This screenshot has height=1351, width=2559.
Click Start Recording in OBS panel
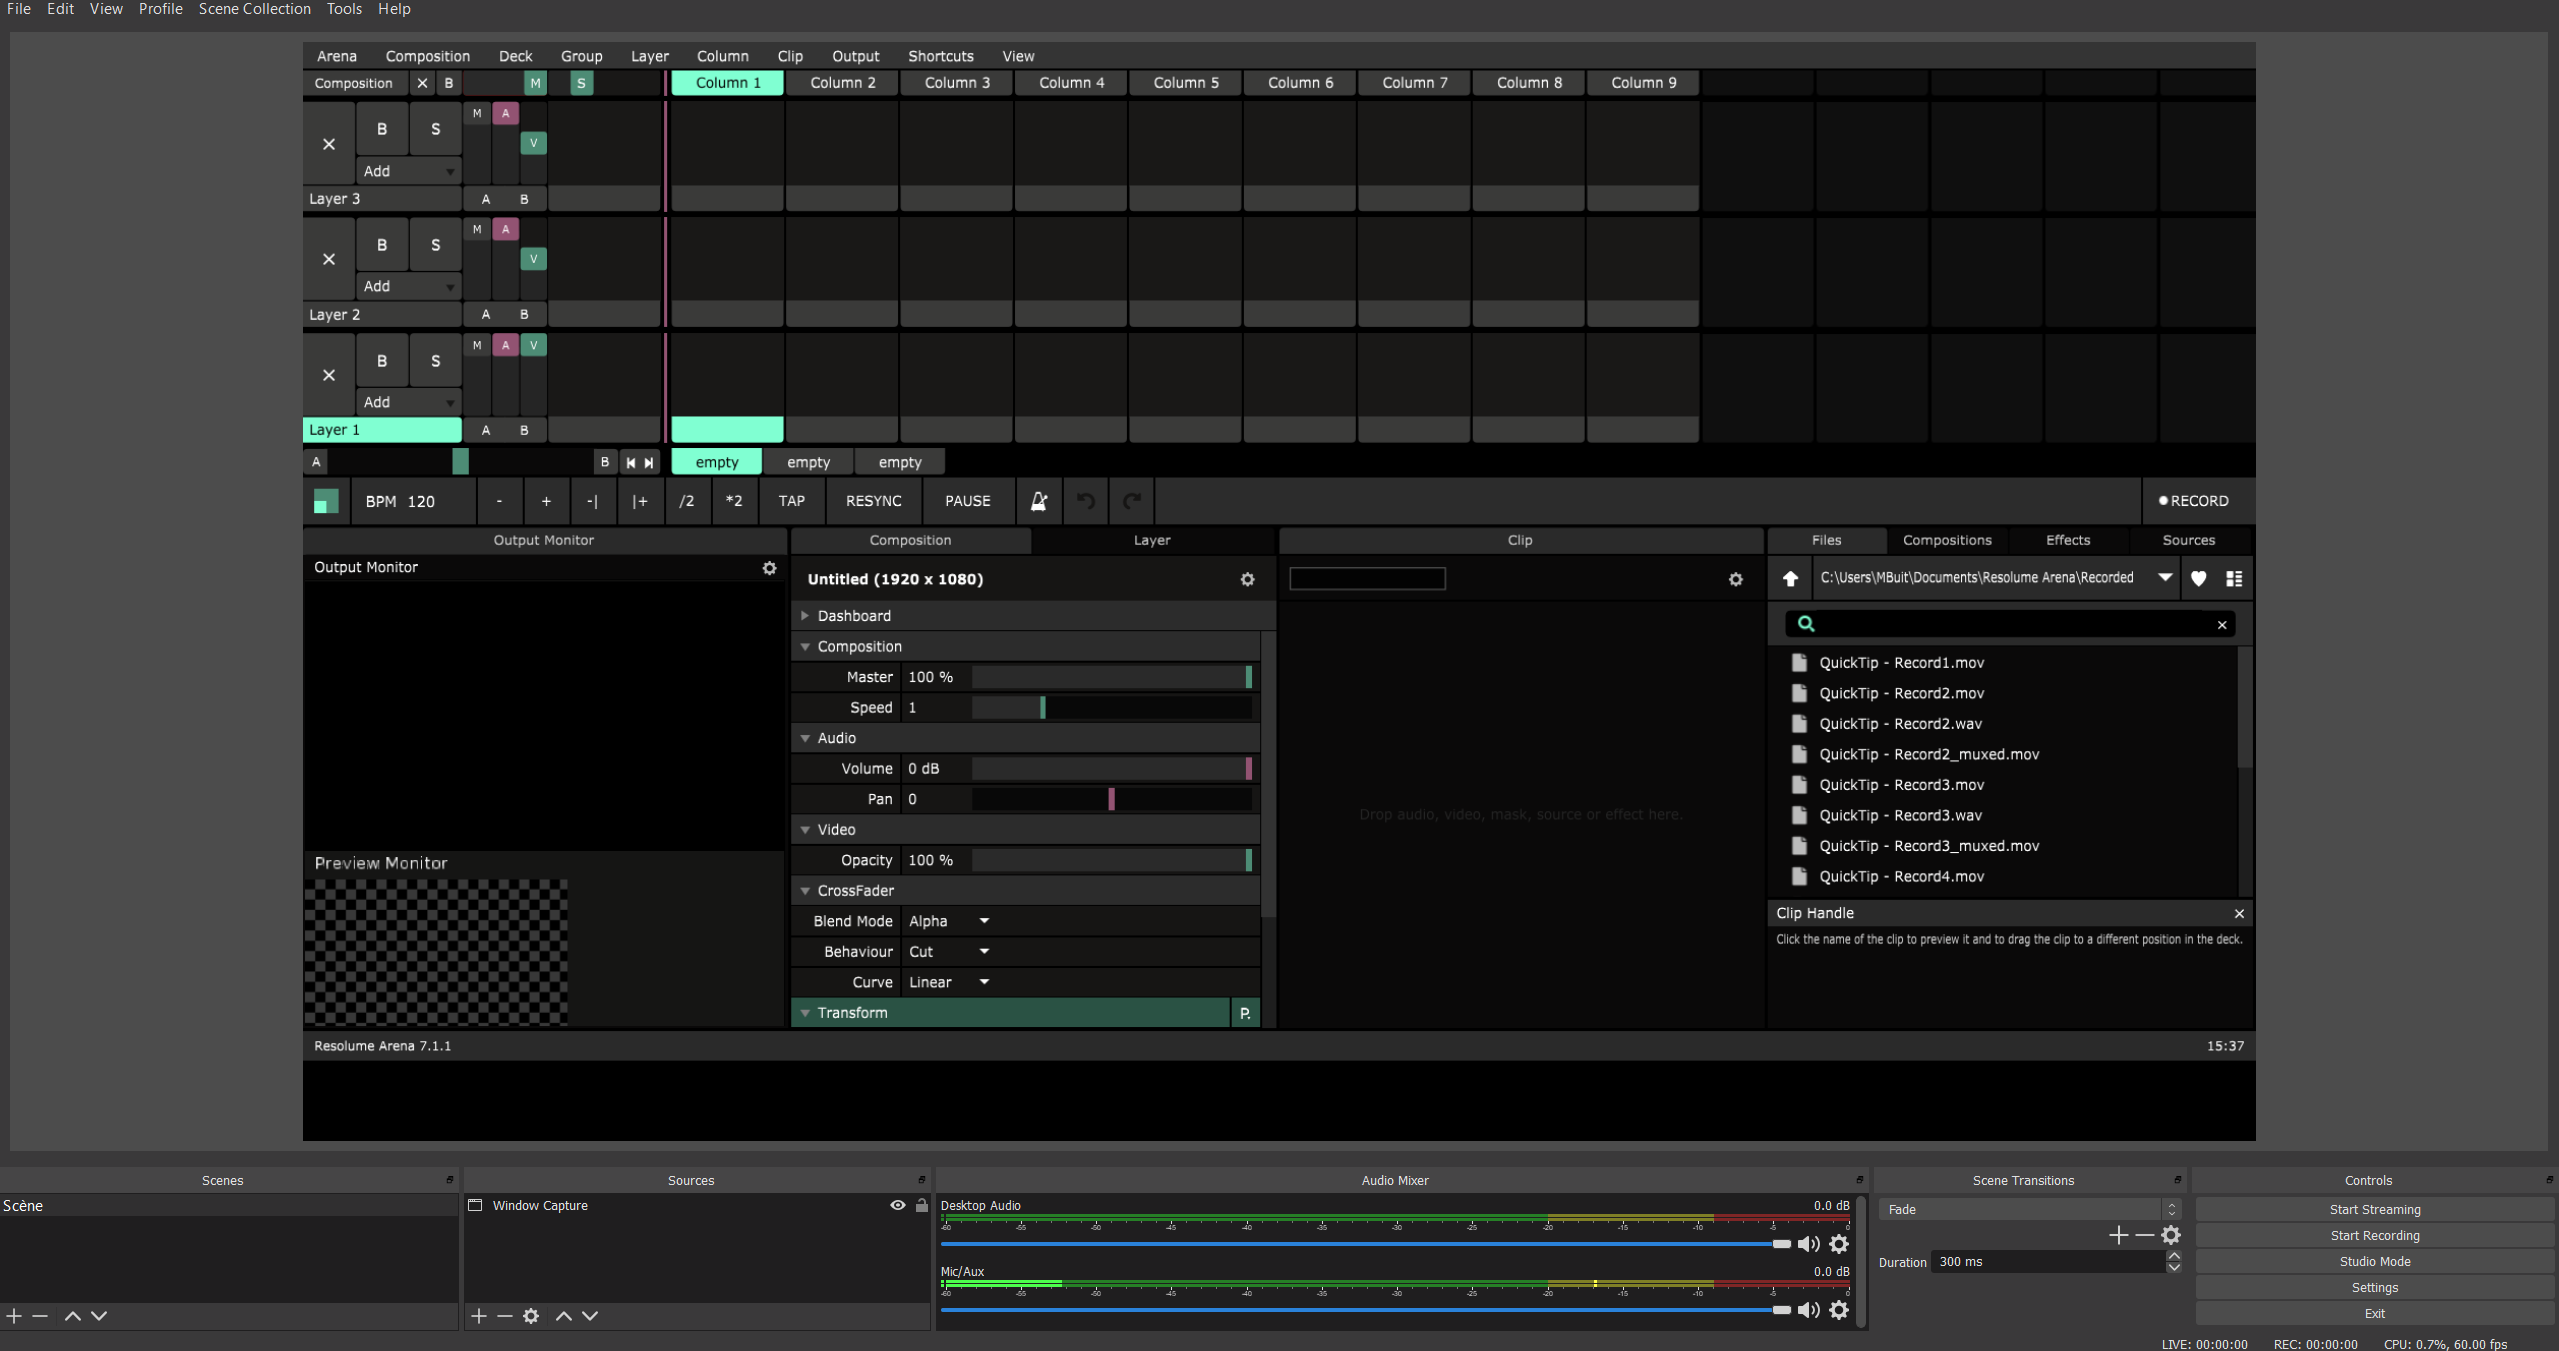click(x=2375, y=1234)
